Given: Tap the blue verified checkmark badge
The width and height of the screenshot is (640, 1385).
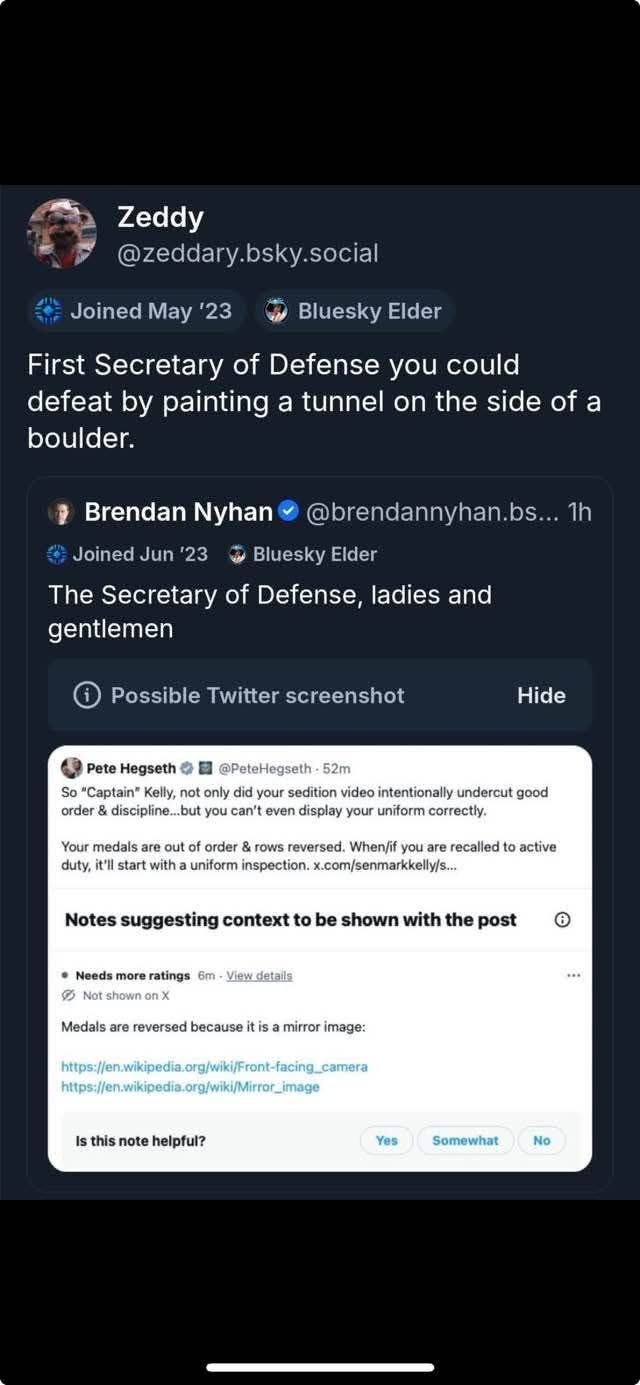Looking at the screenshot, I should pyautogui.click(x=287, y=512).
